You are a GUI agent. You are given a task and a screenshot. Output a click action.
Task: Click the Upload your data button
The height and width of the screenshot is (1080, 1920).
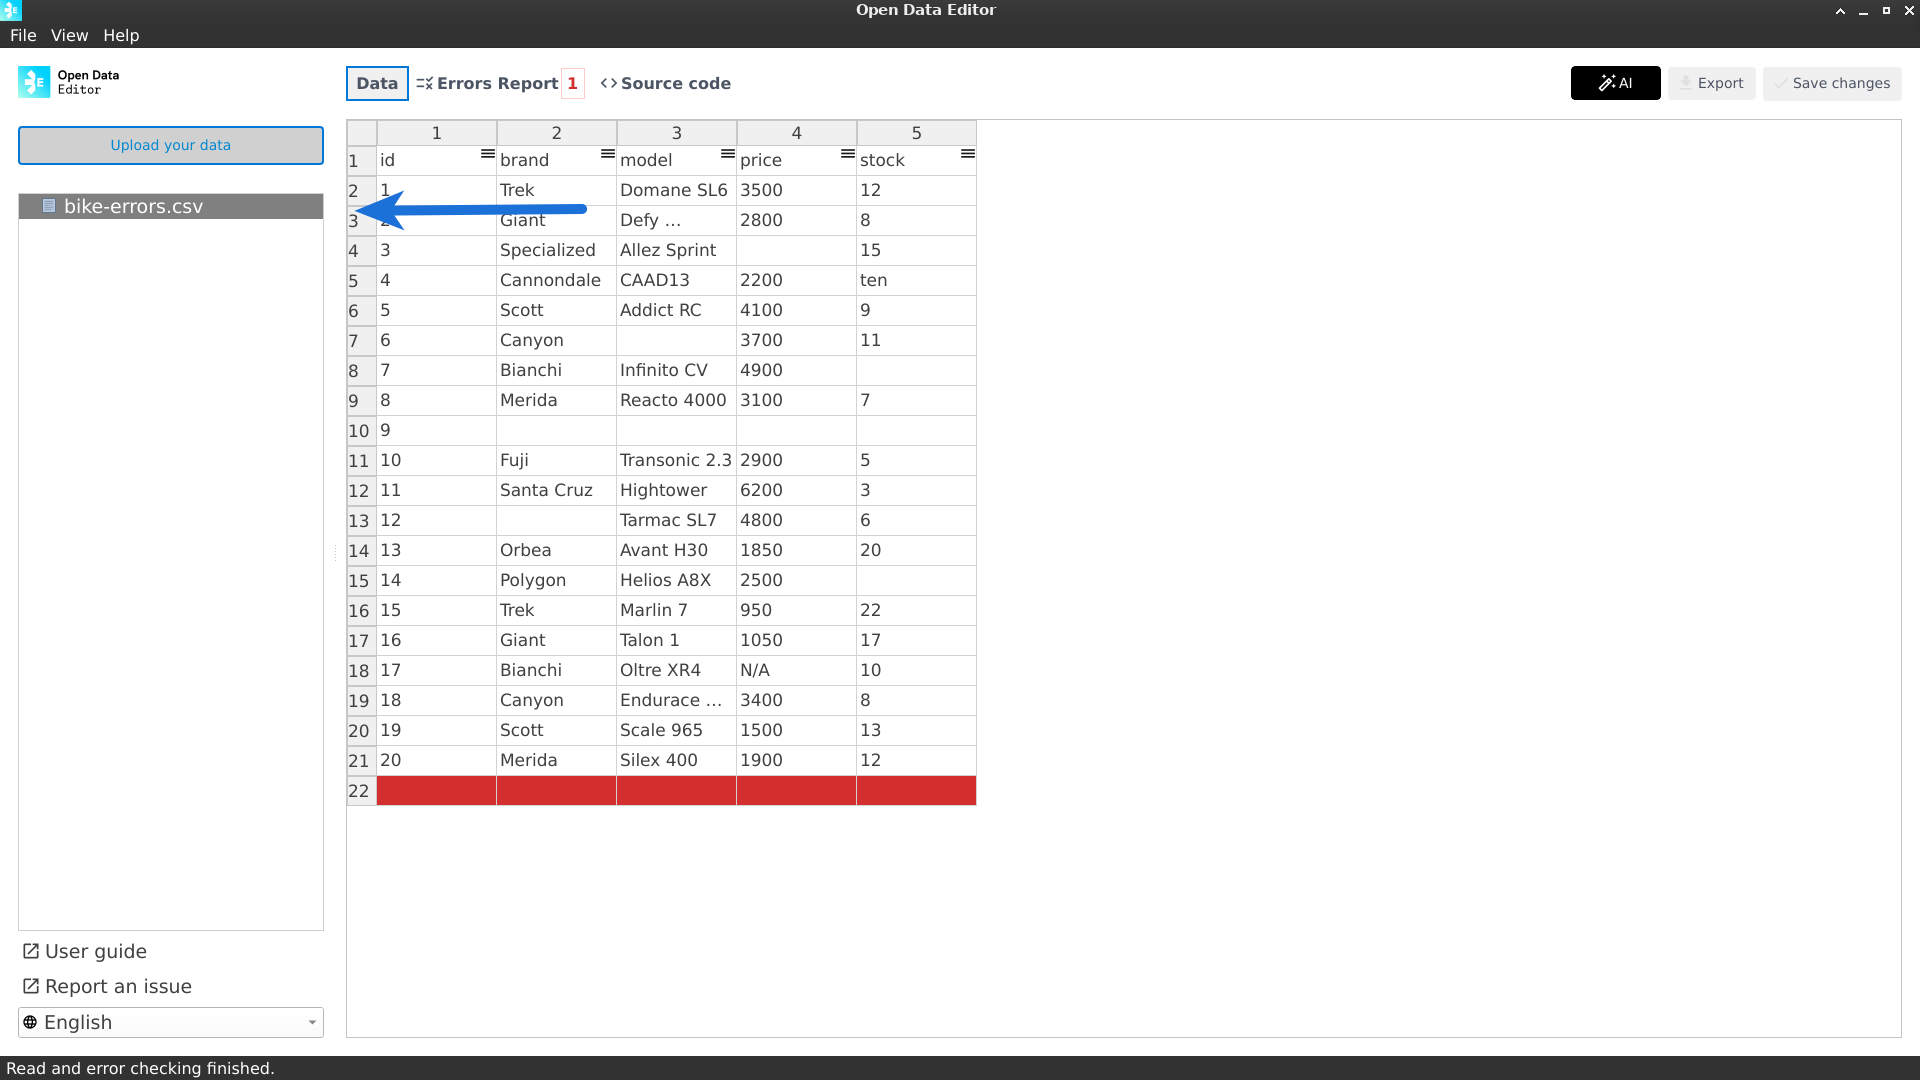point(170,145)
